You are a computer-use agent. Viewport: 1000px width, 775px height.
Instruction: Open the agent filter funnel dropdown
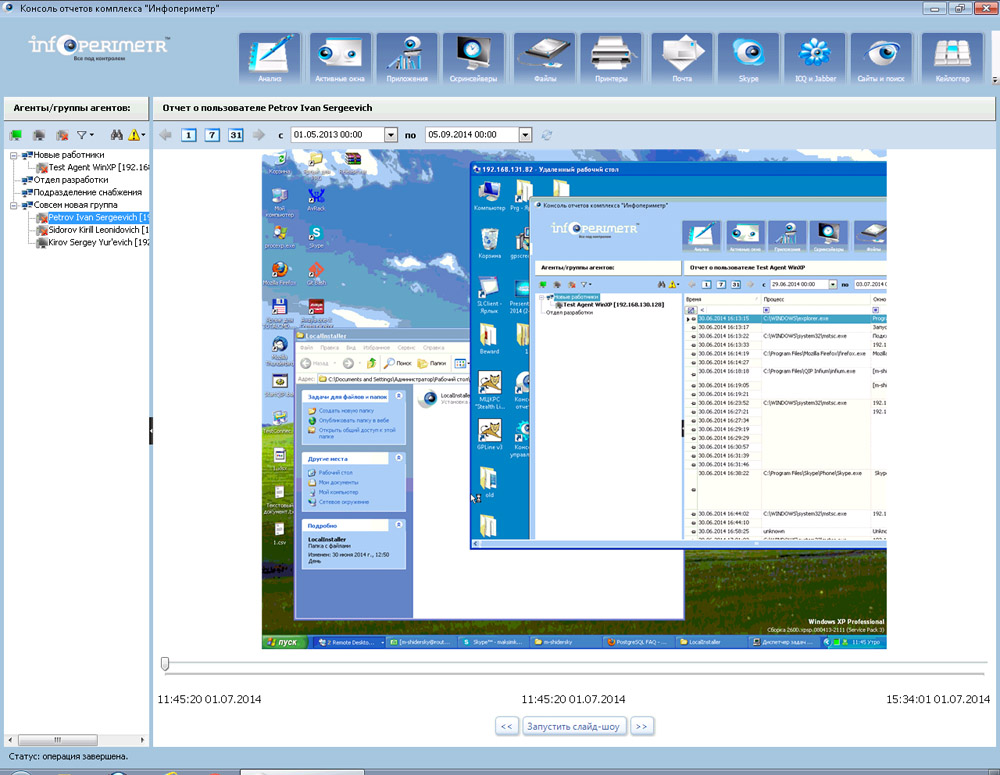(86, 135)
